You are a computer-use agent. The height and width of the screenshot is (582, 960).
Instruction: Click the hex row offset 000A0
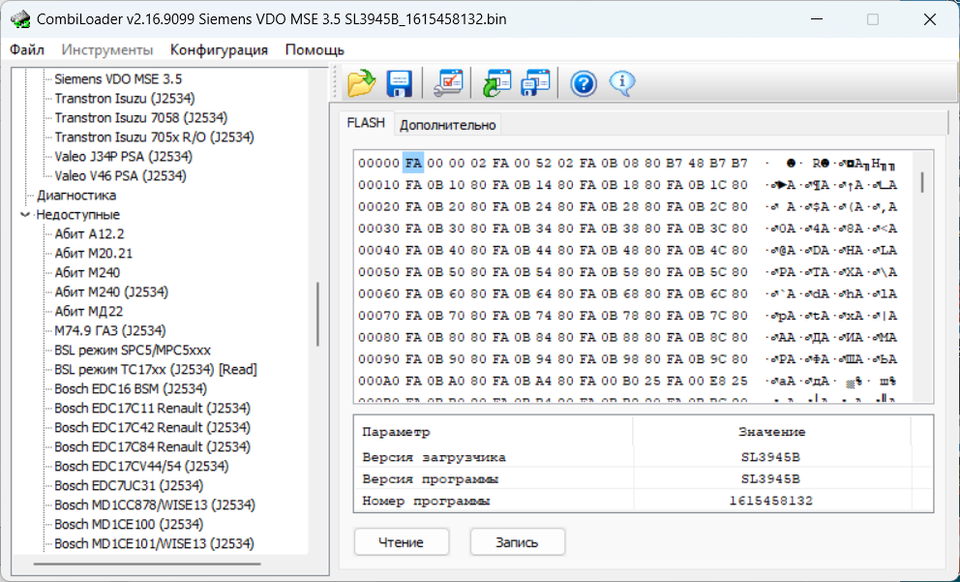(379, 381)
